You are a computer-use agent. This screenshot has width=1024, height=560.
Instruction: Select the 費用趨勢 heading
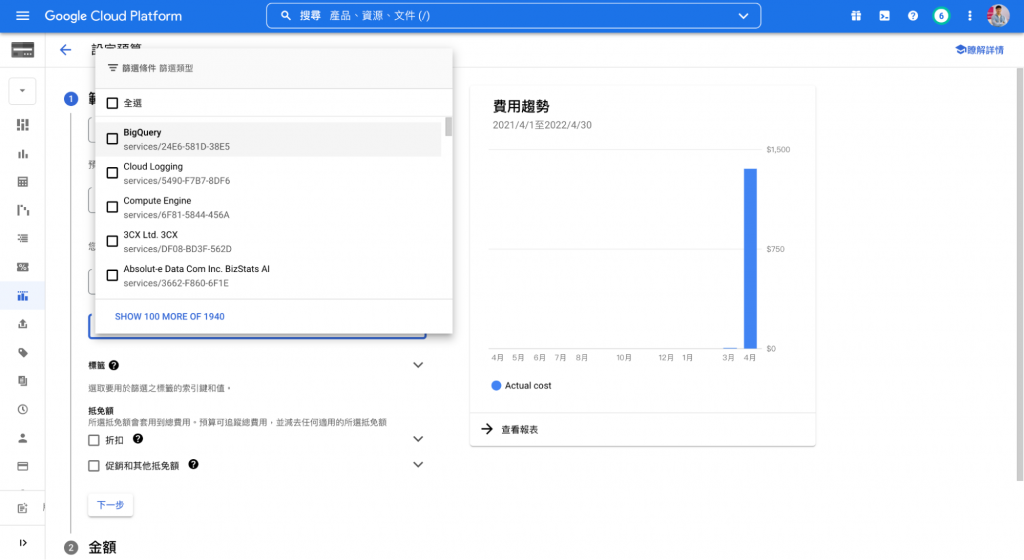[x=520, y=106]
